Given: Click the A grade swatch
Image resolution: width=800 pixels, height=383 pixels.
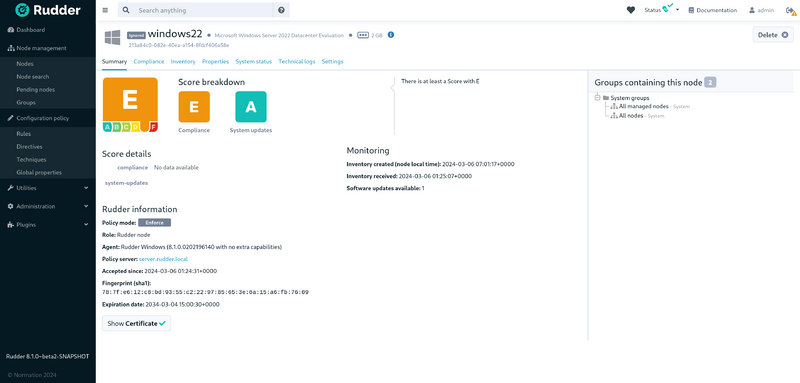Looking at the screenshot, I should (107, 127).
